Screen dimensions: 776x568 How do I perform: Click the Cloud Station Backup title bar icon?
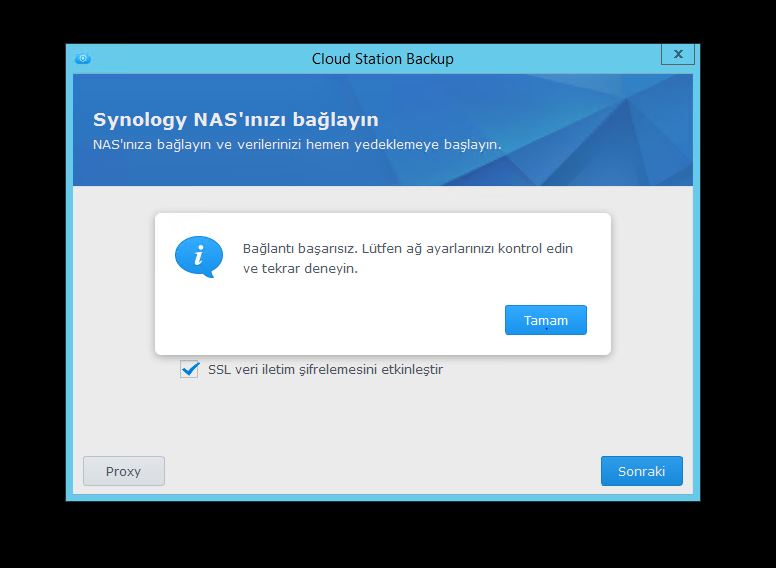pyautogui.click(x=83, y=58)
